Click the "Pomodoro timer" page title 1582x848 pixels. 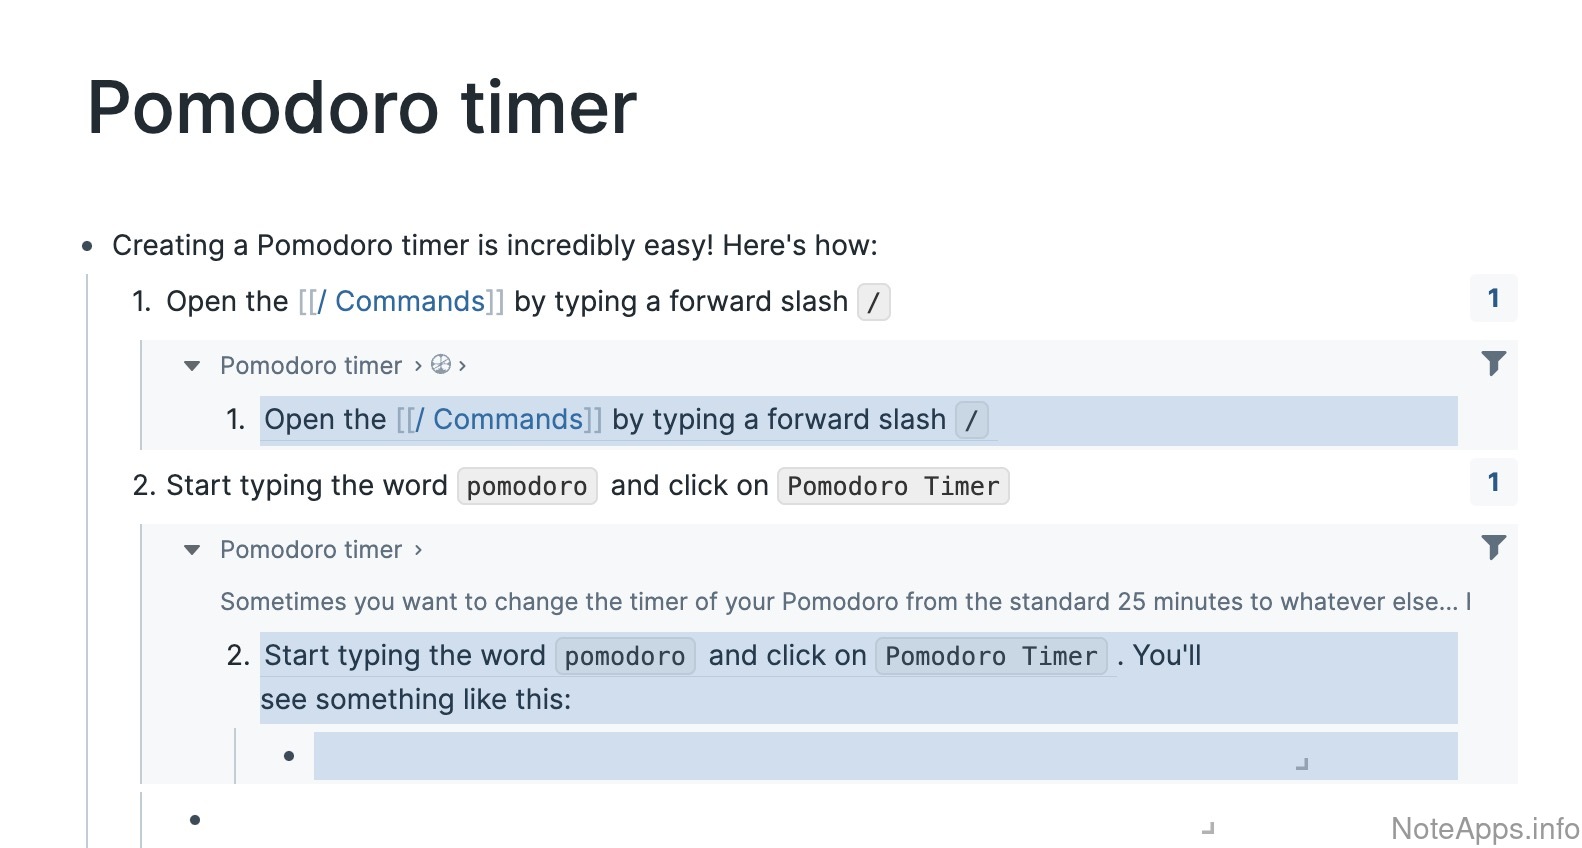(362, 108)
